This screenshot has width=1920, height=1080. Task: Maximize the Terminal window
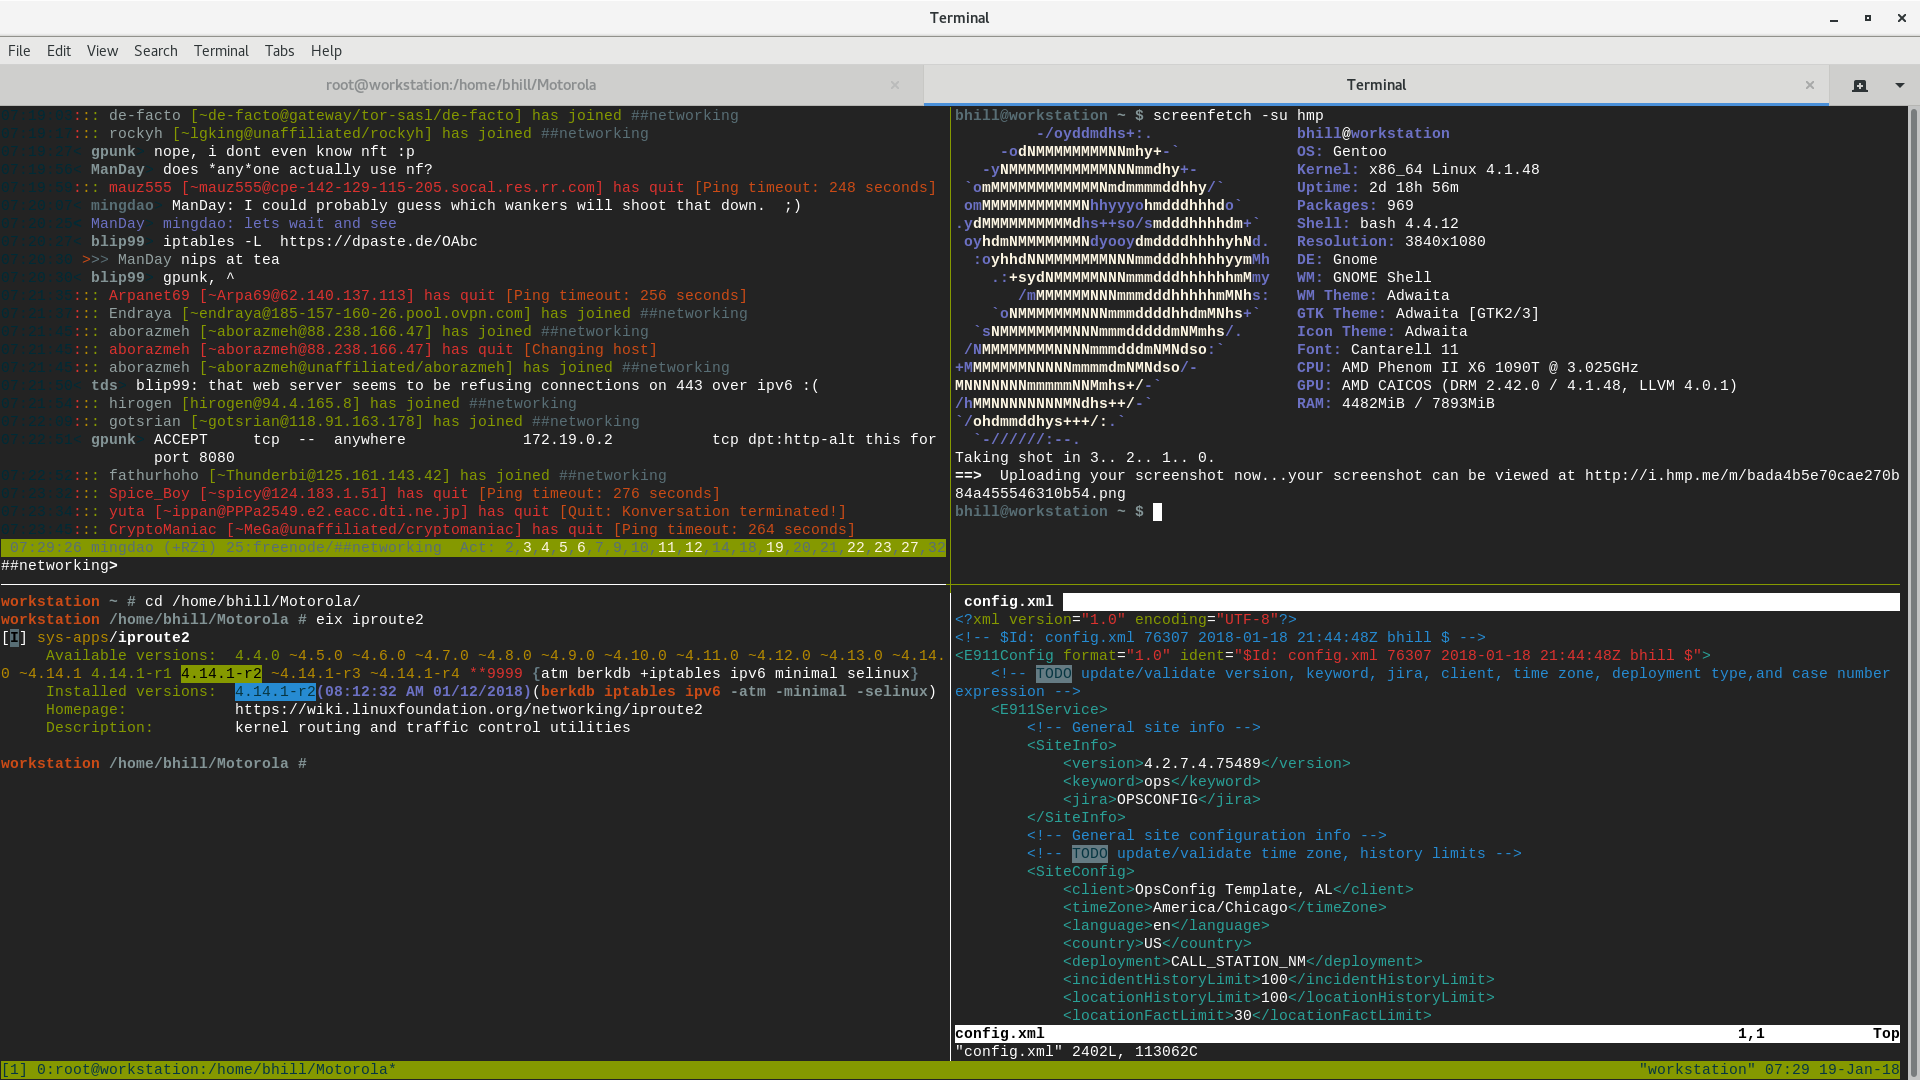click(1867, 18)
